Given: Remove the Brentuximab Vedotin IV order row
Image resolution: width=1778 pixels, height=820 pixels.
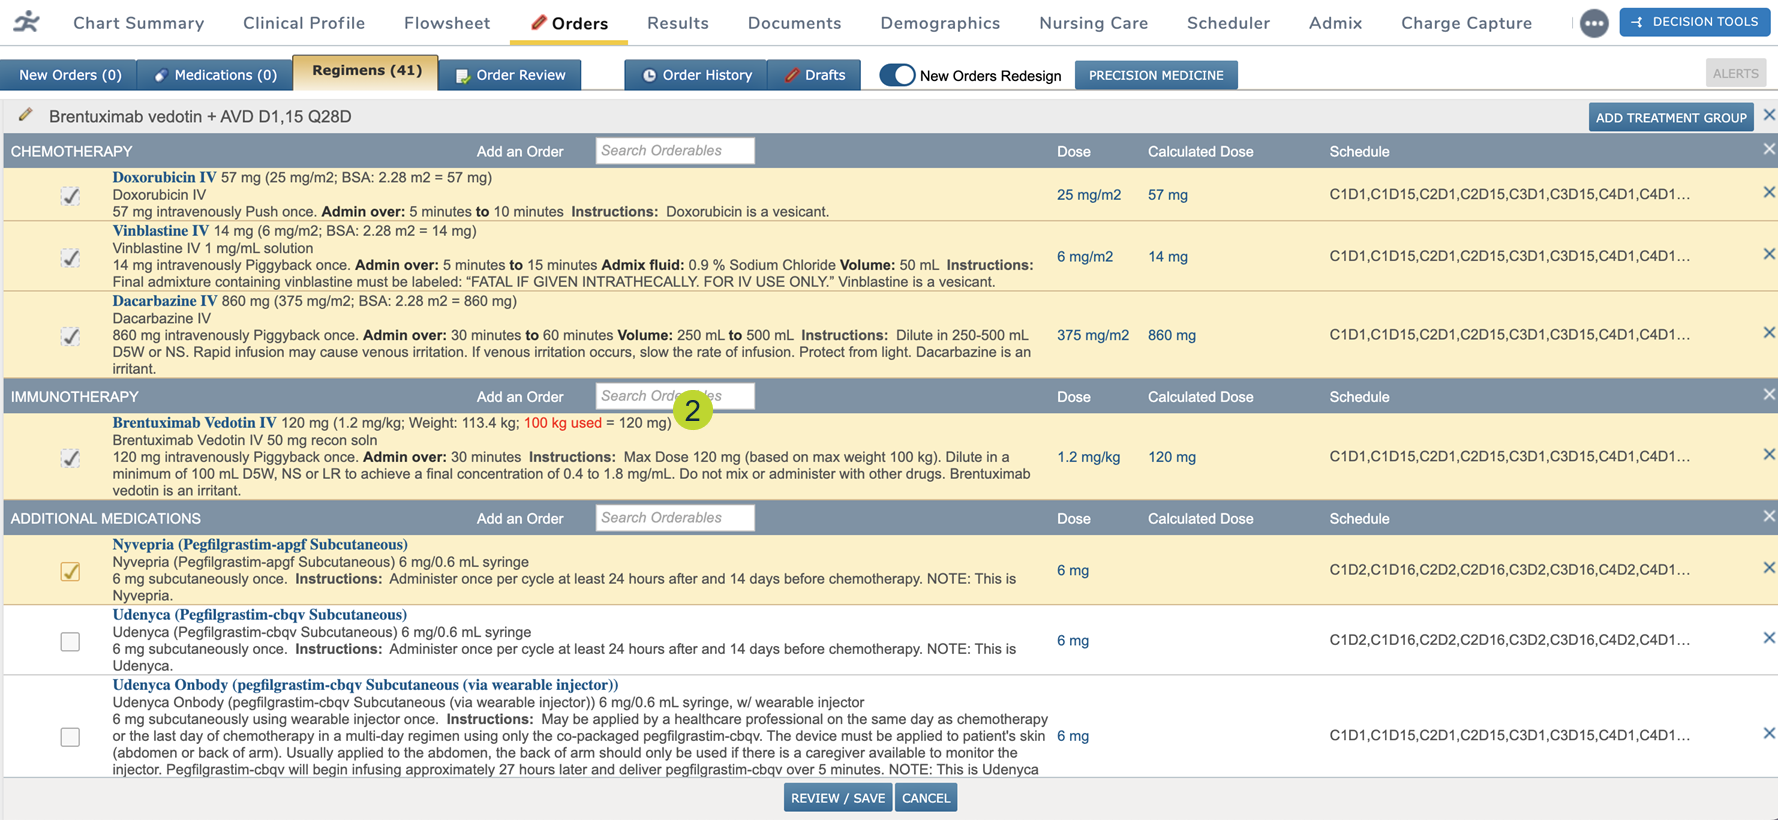Looking at the screenshot, I should pos(1768,455).
